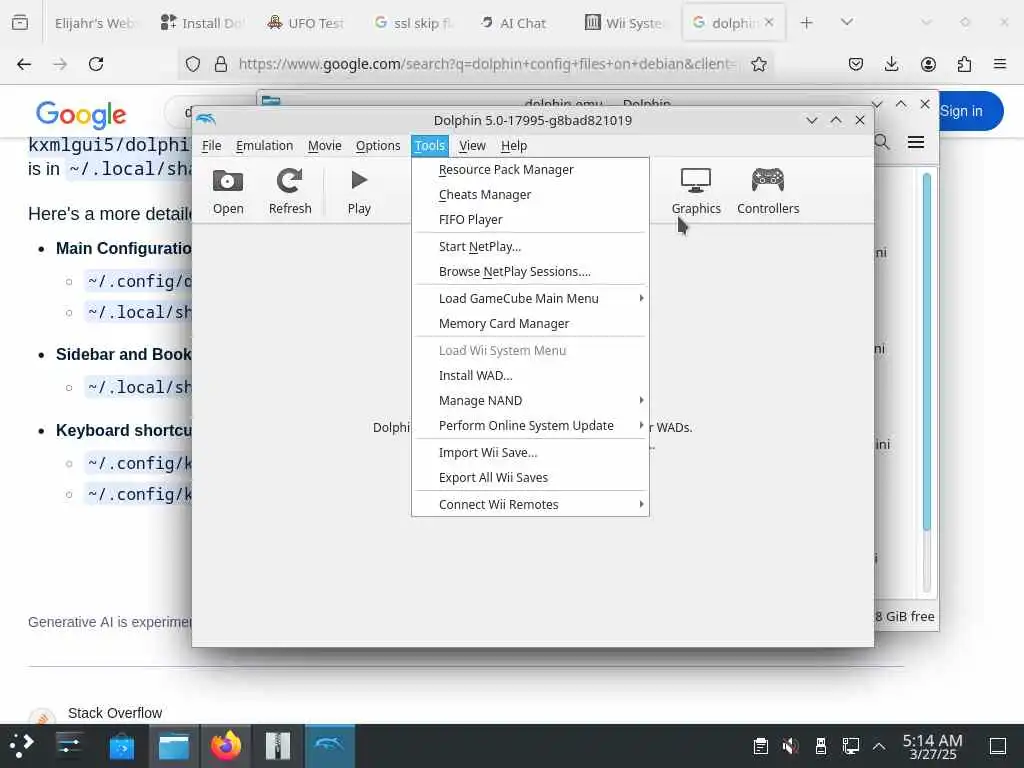Open the KDE application launcher
This screenshot has height=768, width=1024.
[x=22, y=746]
